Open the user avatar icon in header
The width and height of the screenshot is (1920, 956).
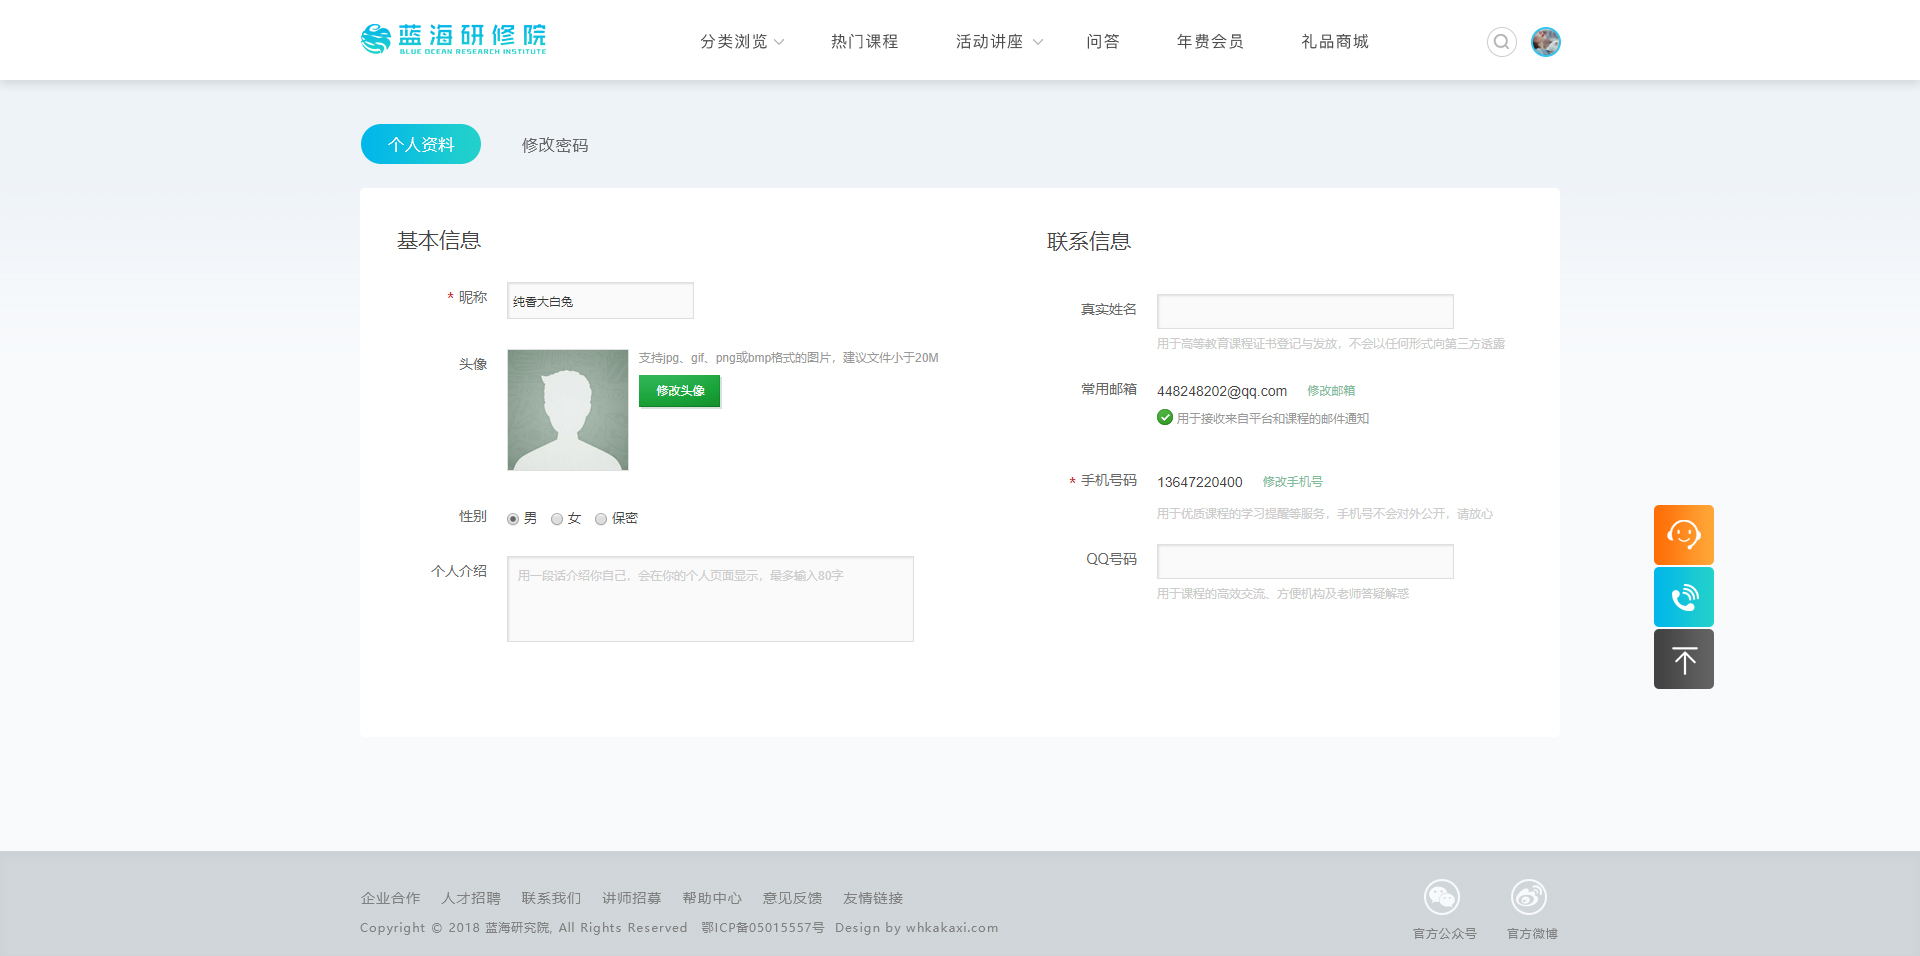(x=1545, y=42)
